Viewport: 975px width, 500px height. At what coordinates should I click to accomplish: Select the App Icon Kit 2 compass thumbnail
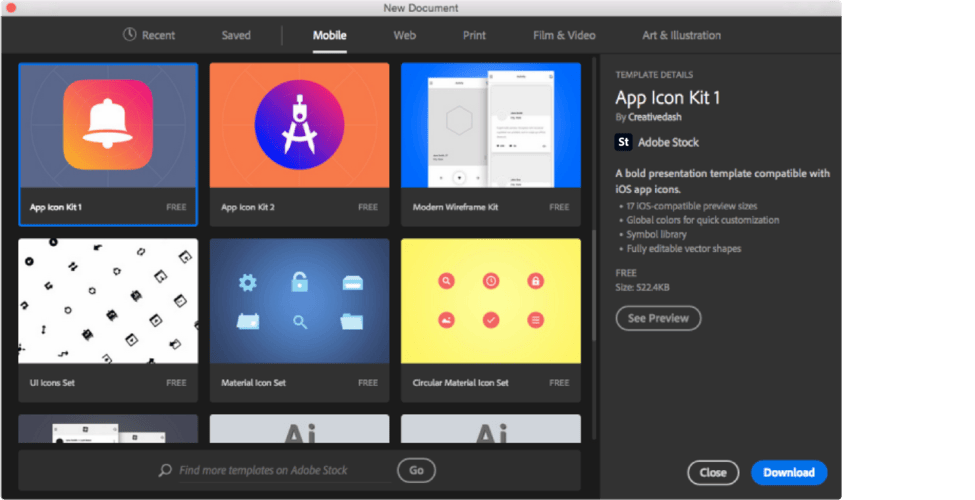(x=299, y=125)
